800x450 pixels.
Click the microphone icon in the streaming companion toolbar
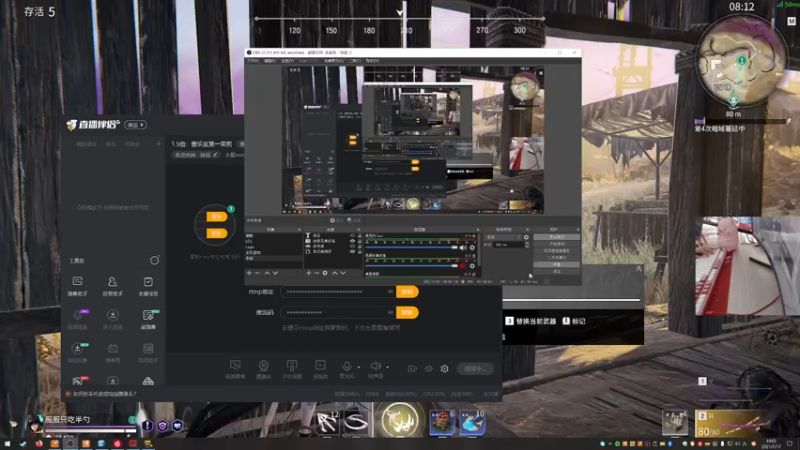coord(347,366)
